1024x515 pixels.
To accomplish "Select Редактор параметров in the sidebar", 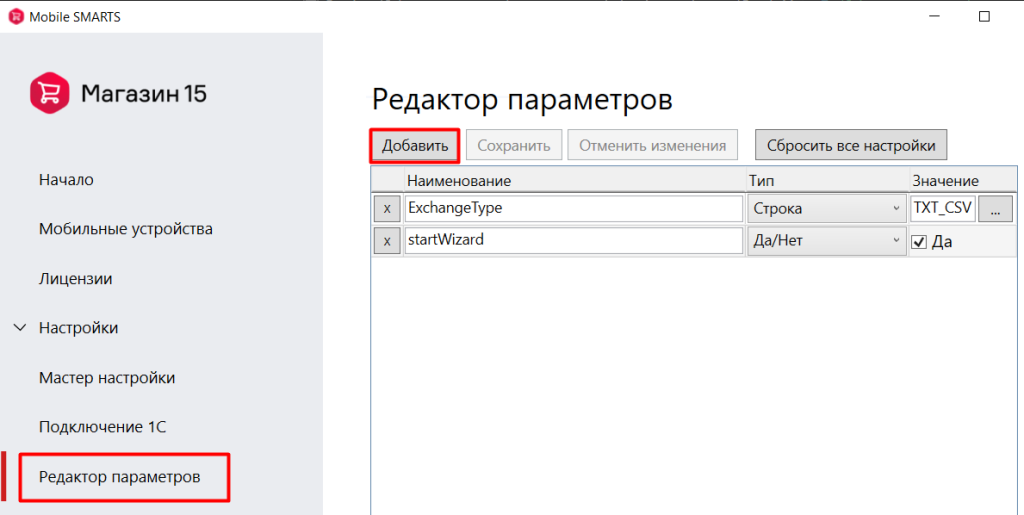I will click(x=120, y=477).
